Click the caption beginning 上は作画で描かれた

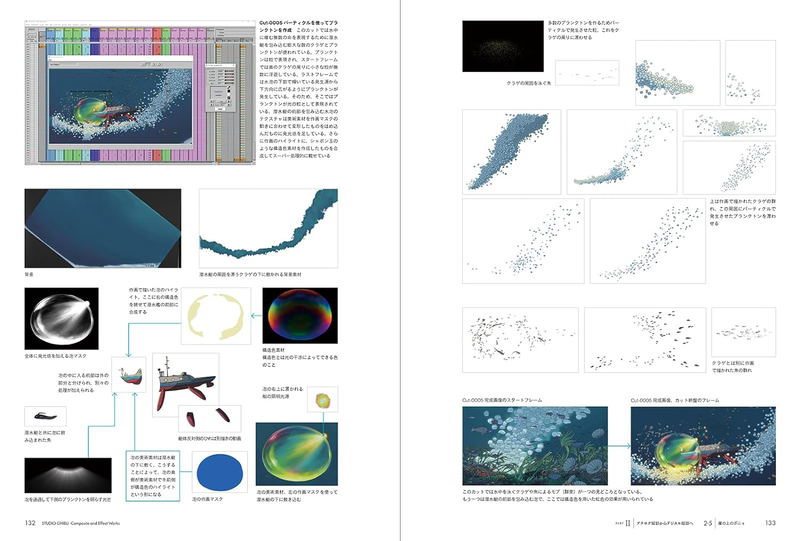(x=742, y=212)
